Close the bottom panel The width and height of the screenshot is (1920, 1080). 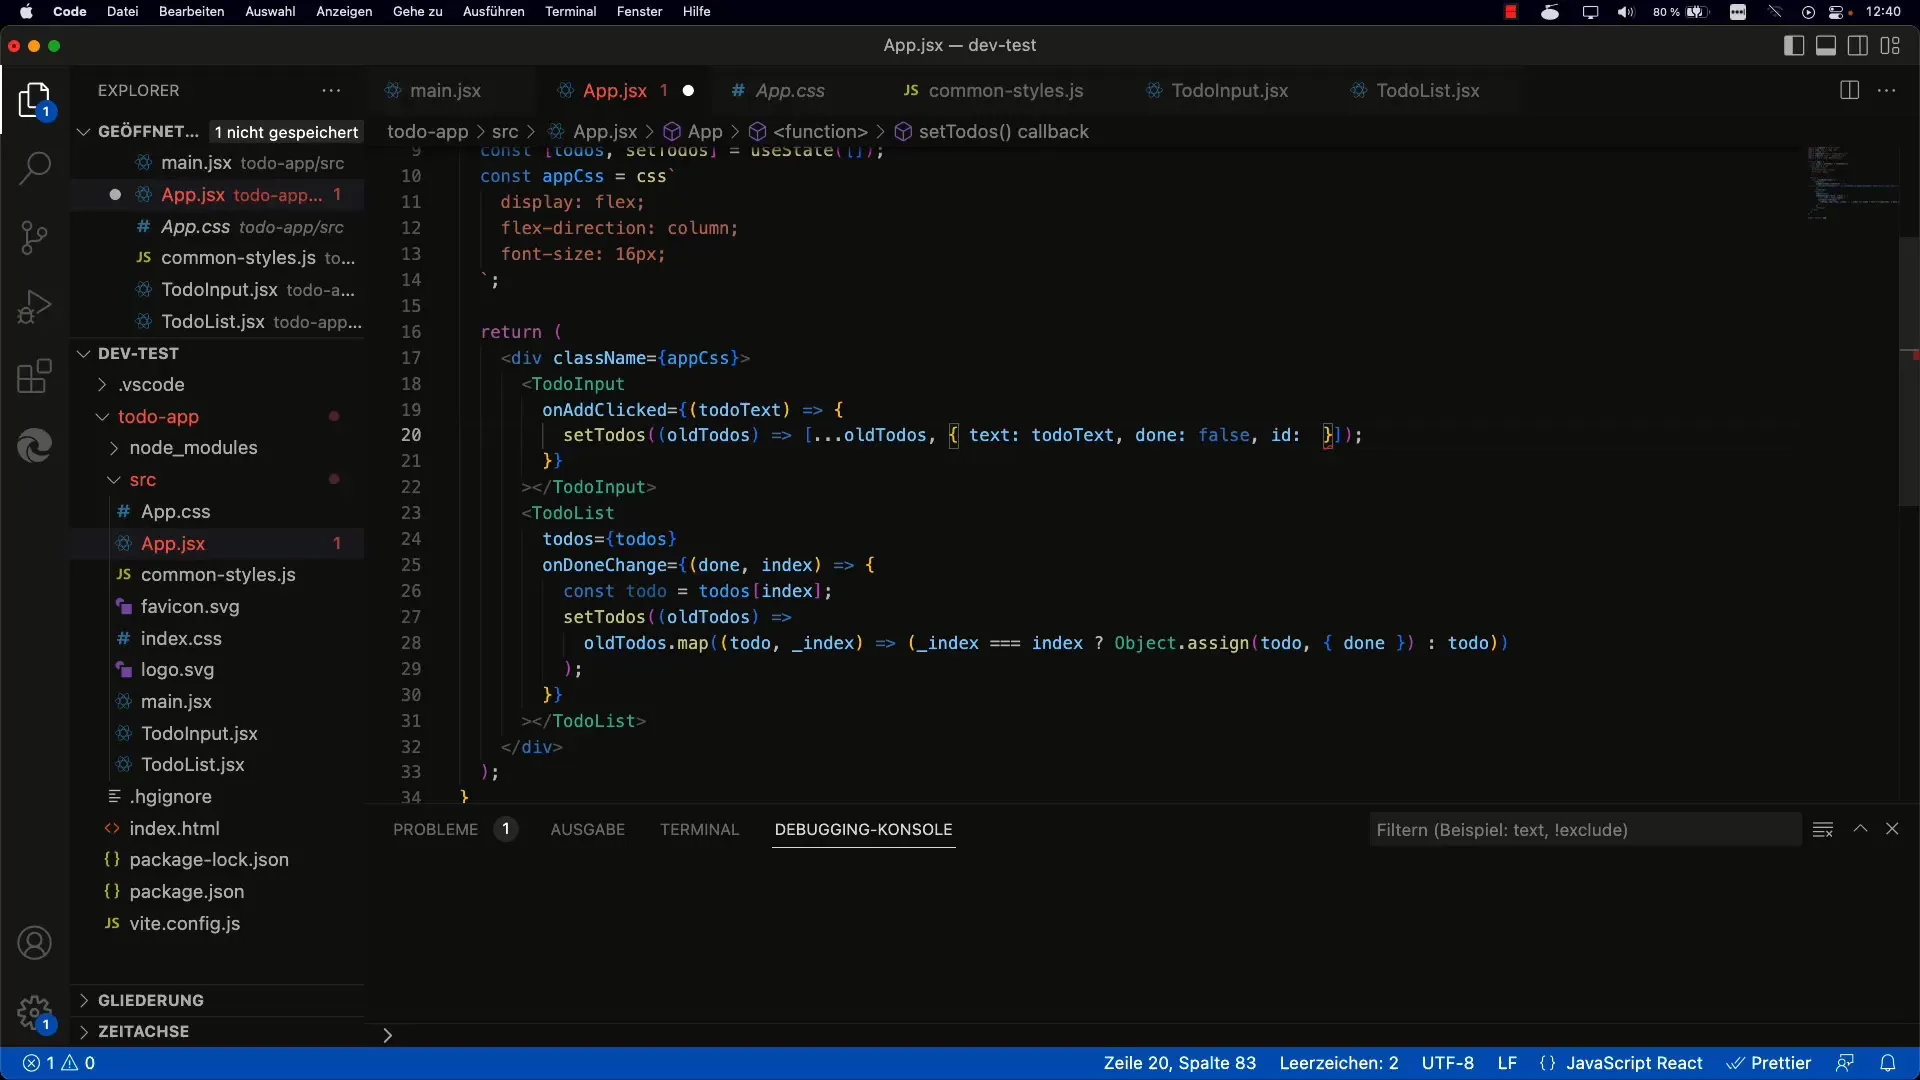pyautogui.click(x=1892, y=829)
